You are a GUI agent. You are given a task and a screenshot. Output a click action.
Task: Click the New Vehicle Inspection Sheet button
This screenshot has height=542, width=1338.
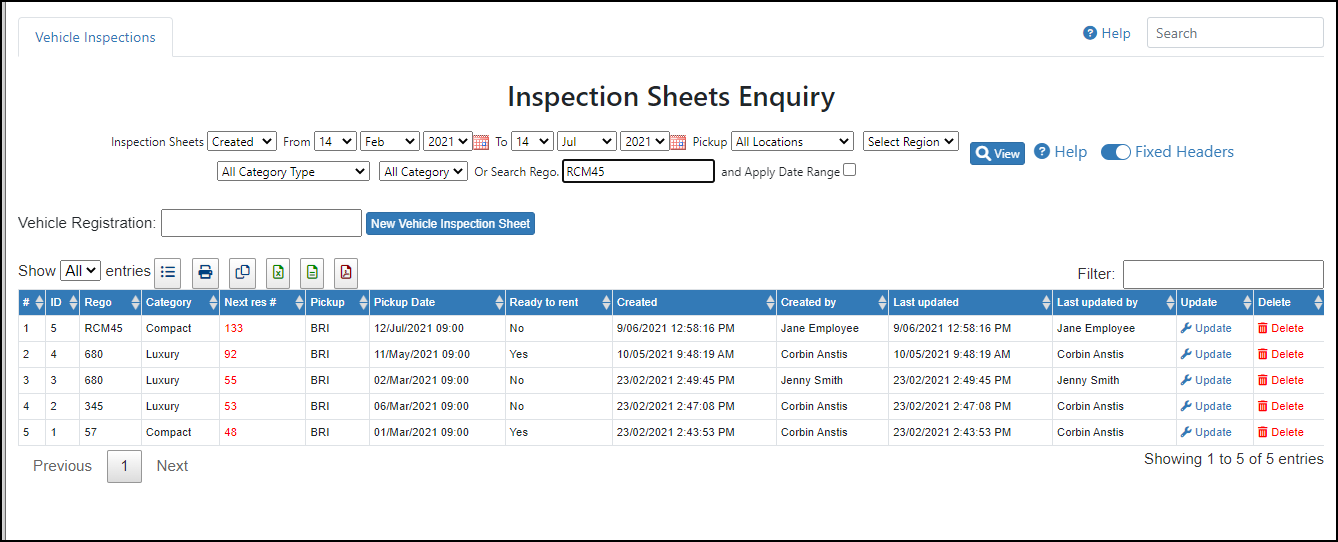[450, 224]
